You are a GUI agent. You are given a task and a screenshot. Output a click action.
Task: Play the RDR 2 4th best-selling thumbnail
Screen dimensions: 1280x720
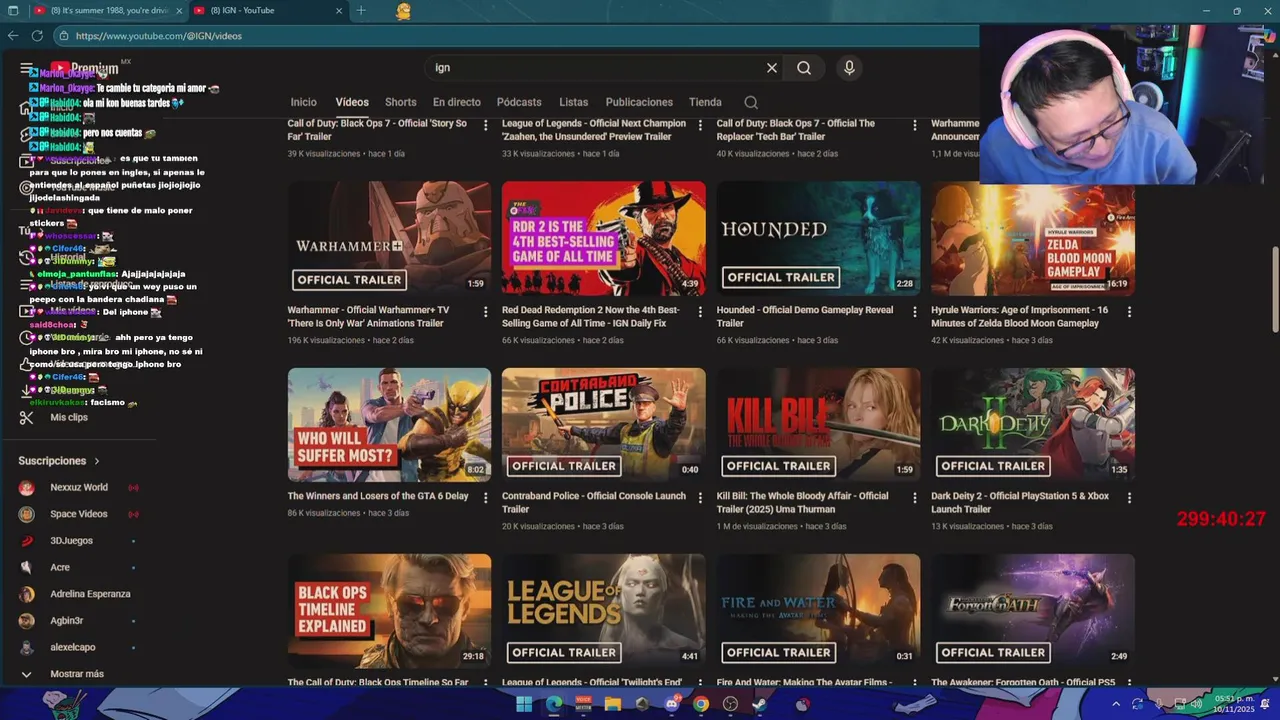pyautogui.click(x=604, y=238)
